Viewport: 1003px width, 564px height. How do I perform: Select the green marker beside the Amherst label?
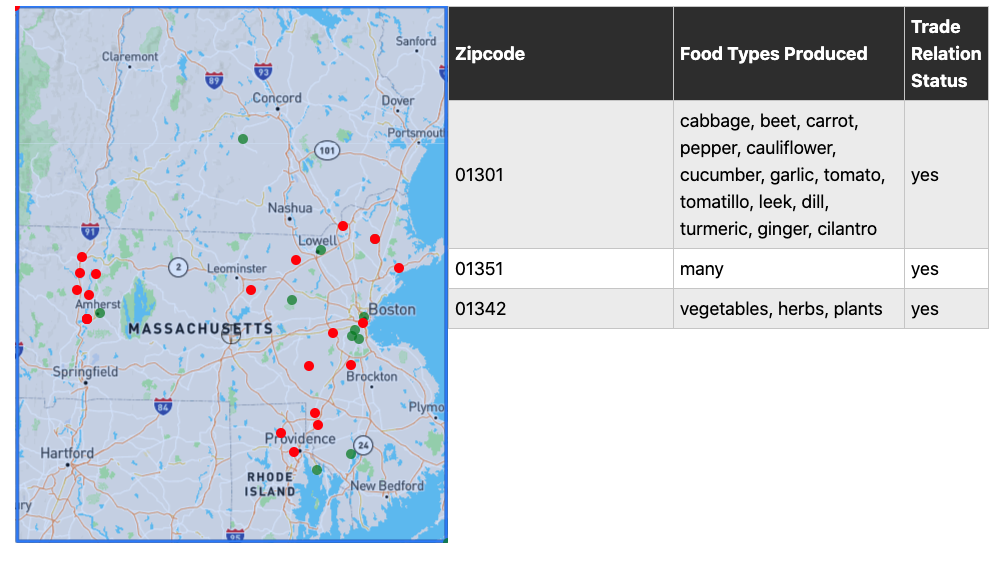[x=100, y=313]
